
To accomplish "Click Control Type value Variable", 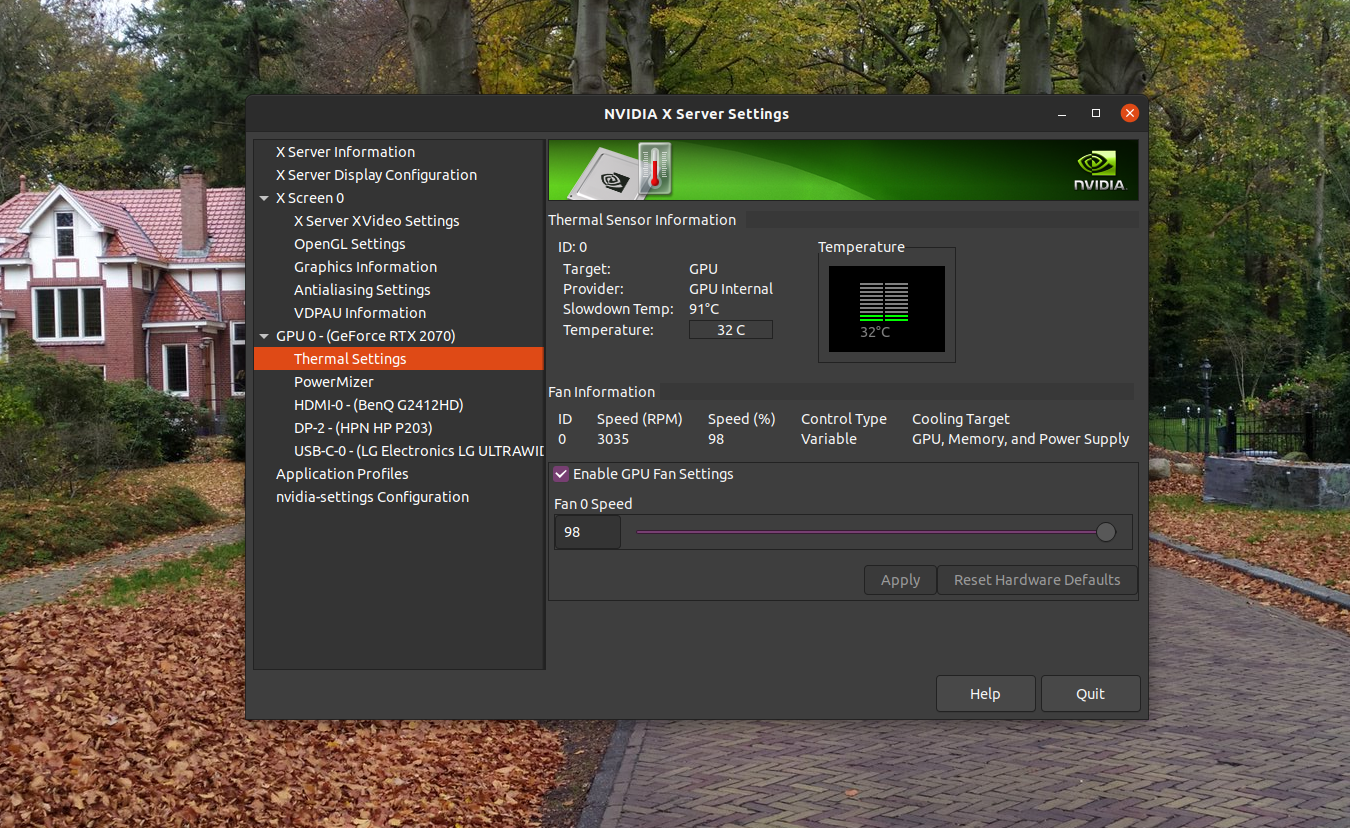I will coord(829,439).
